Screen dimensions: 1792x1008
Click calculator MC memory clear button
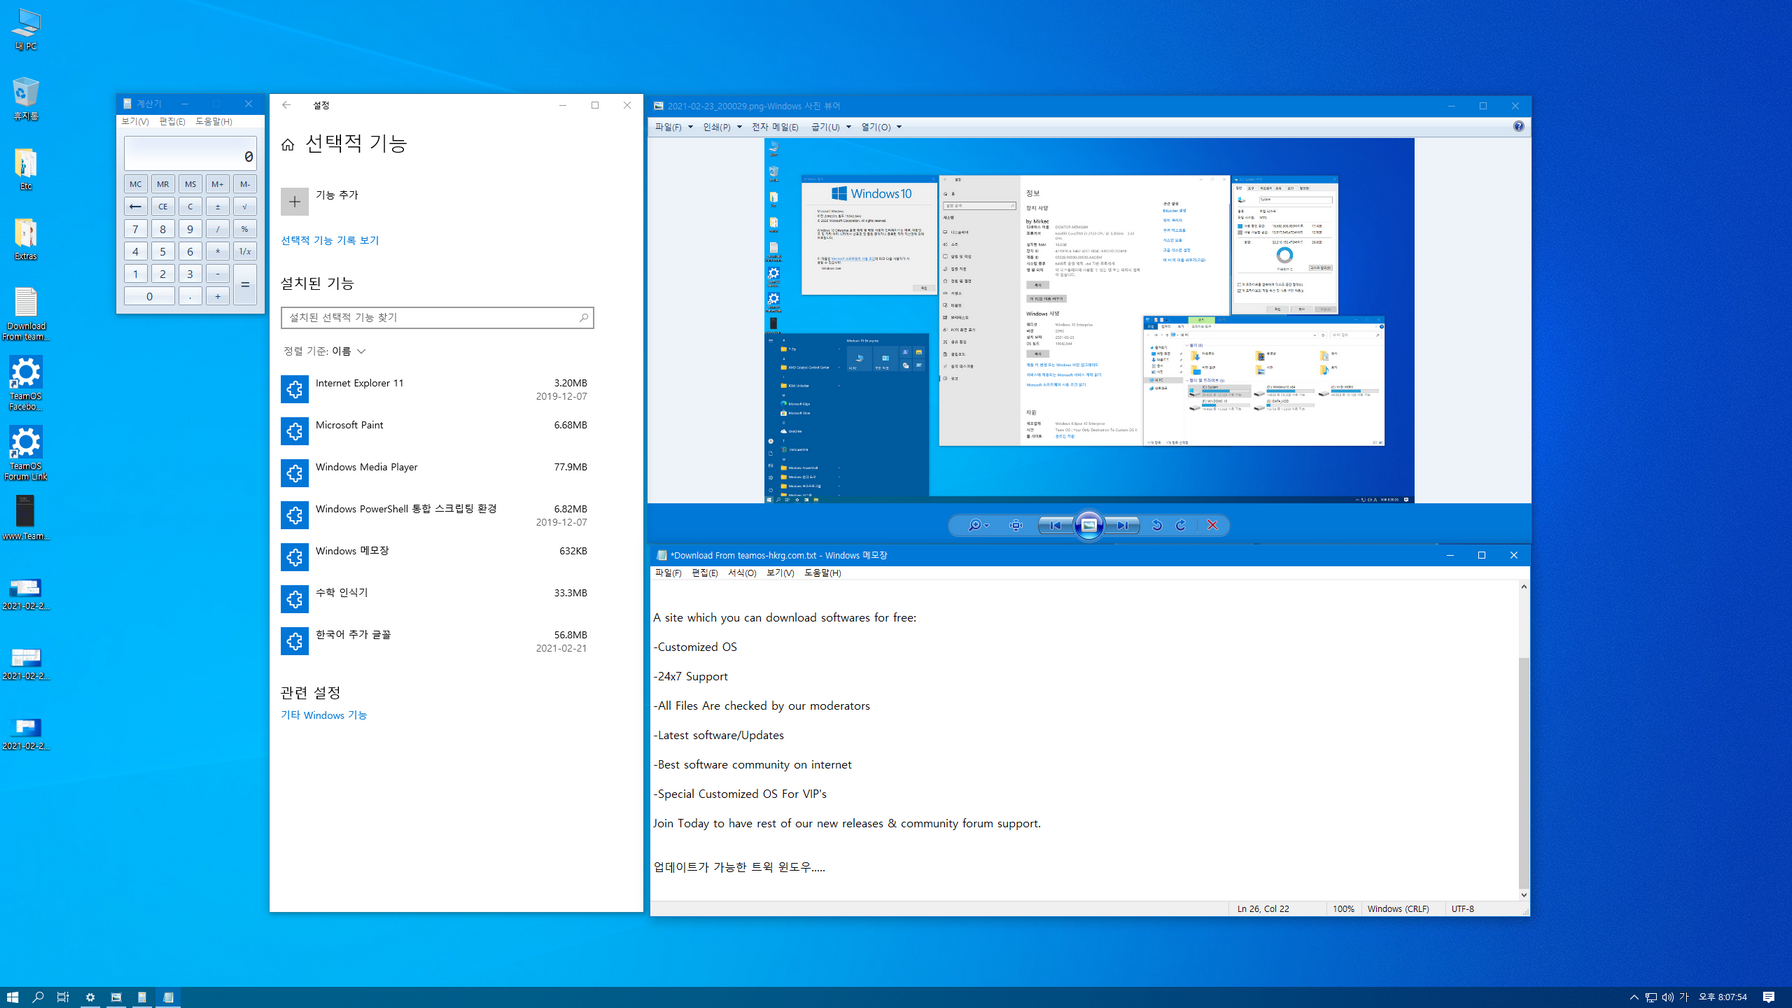pyautogui.click(x=135, y=184)
